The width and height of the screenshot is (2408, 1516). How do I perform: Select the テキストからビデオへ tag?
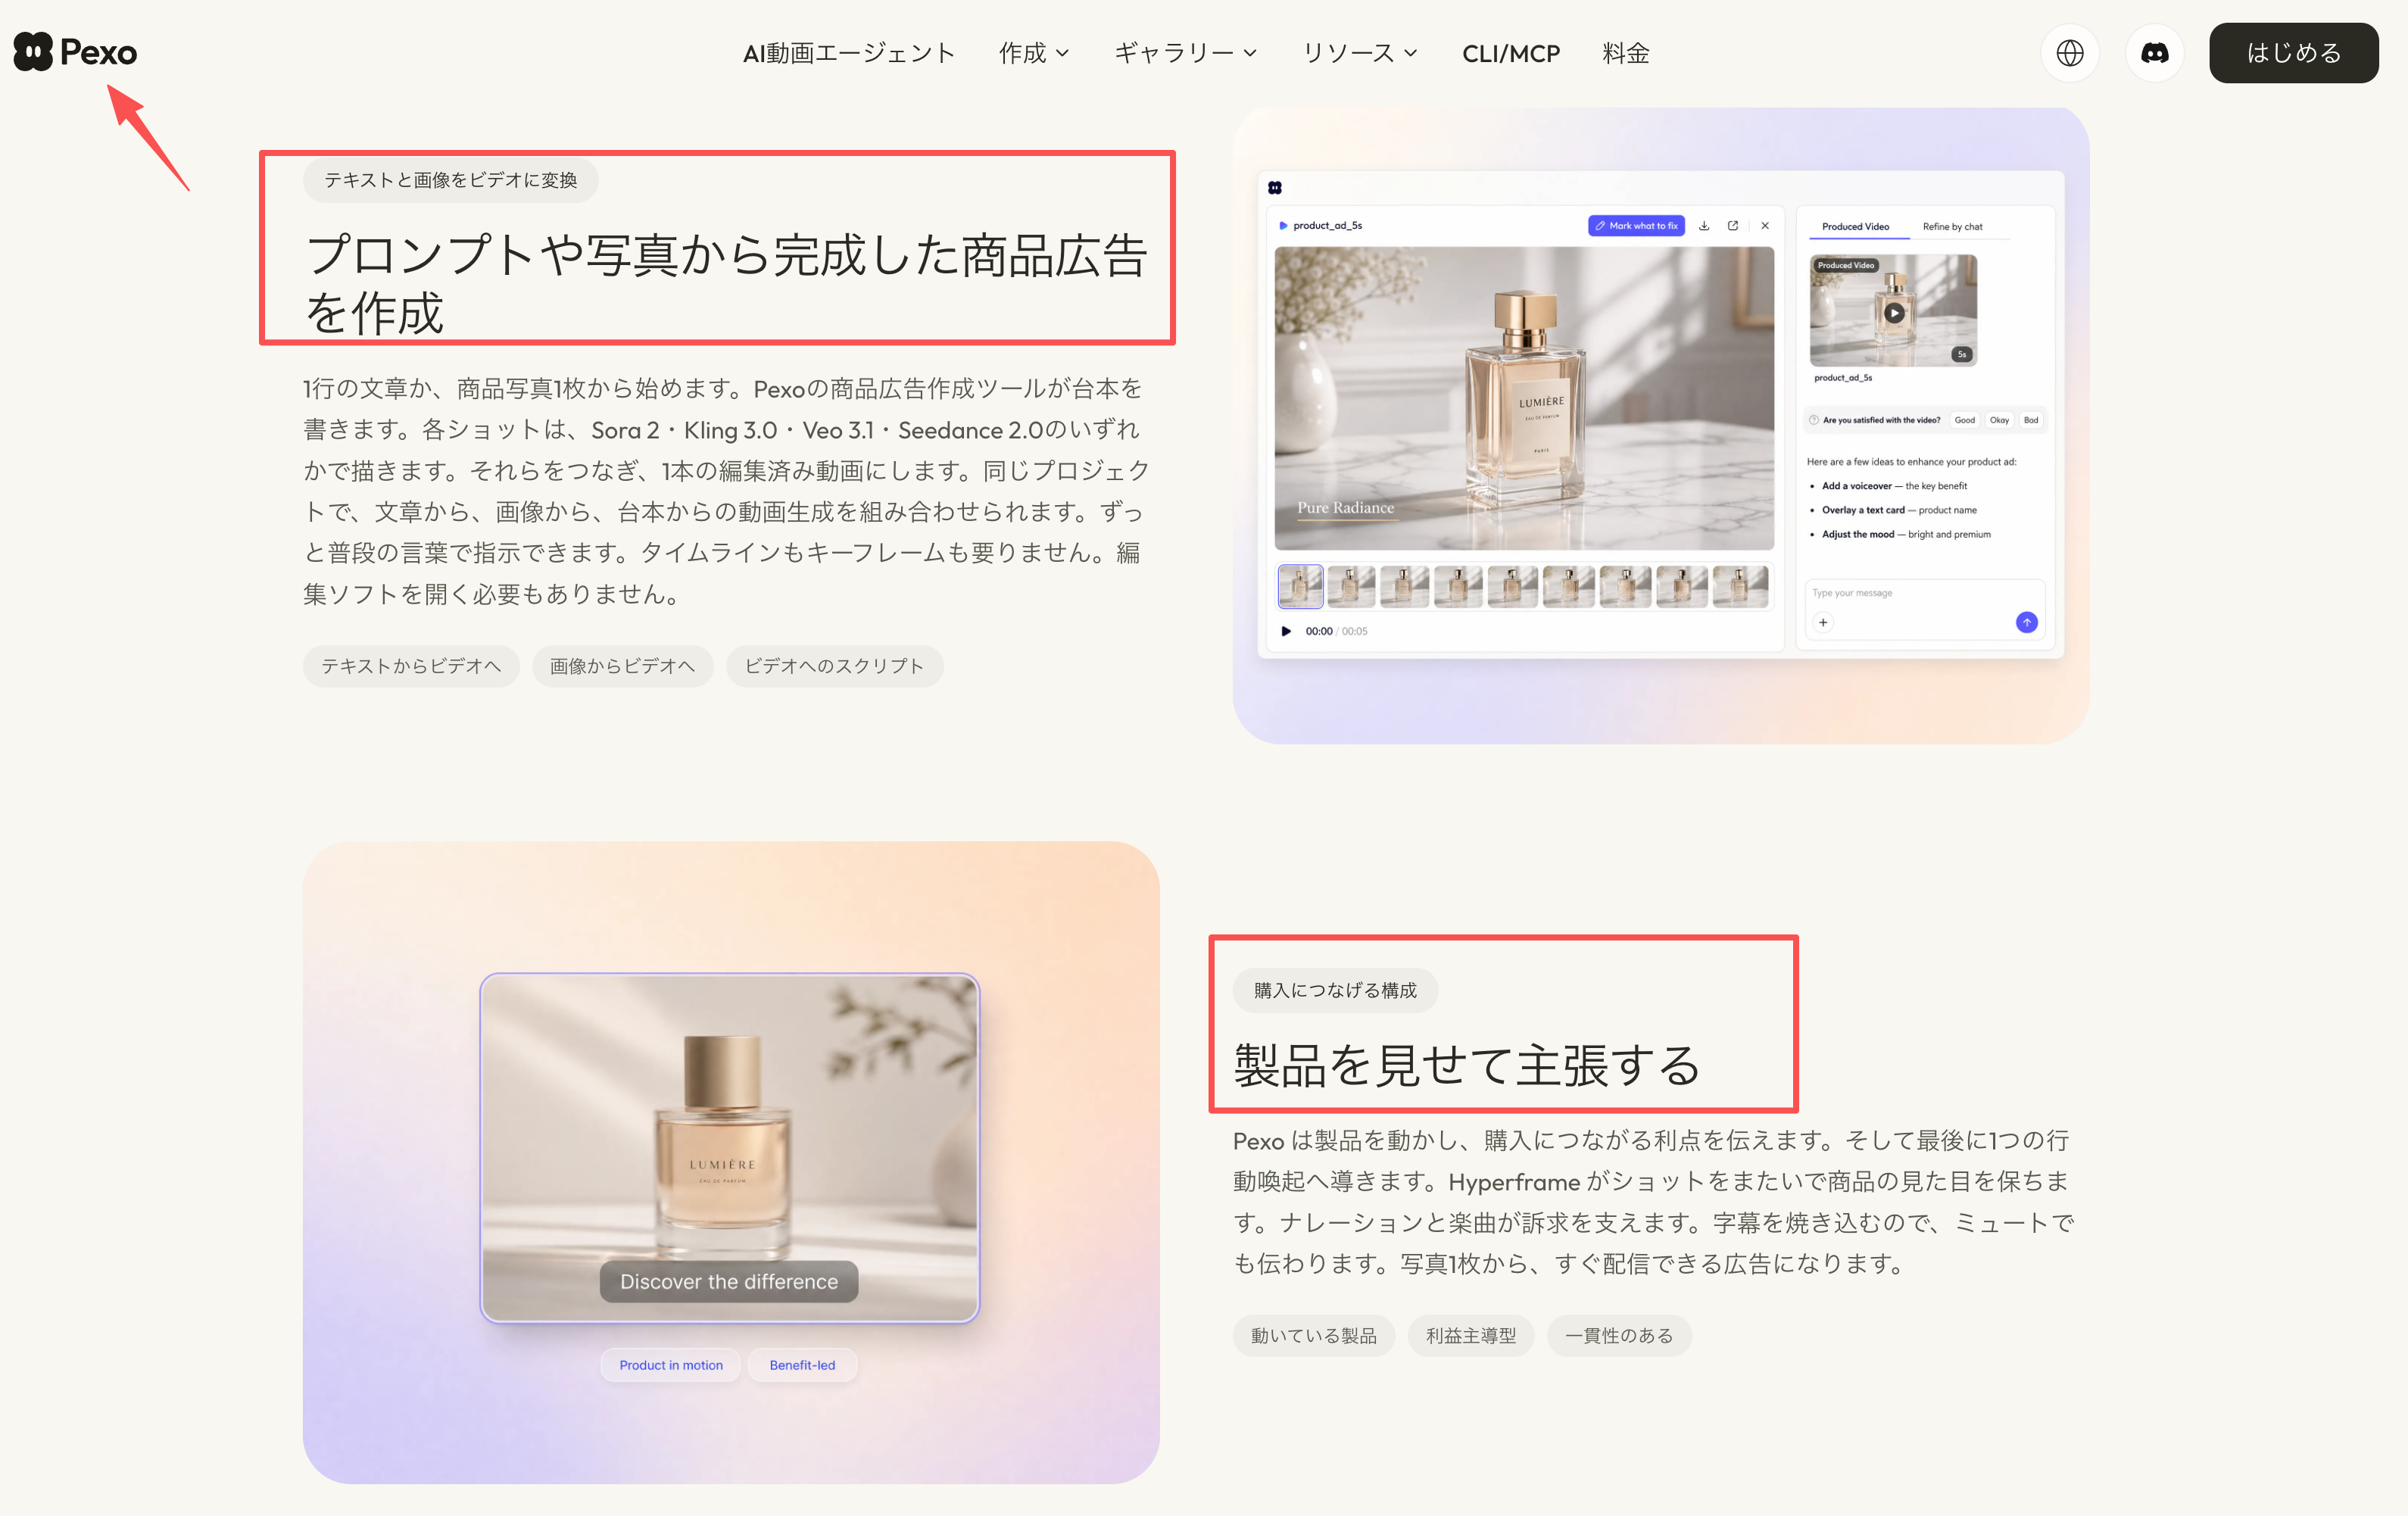click(411, 666)
